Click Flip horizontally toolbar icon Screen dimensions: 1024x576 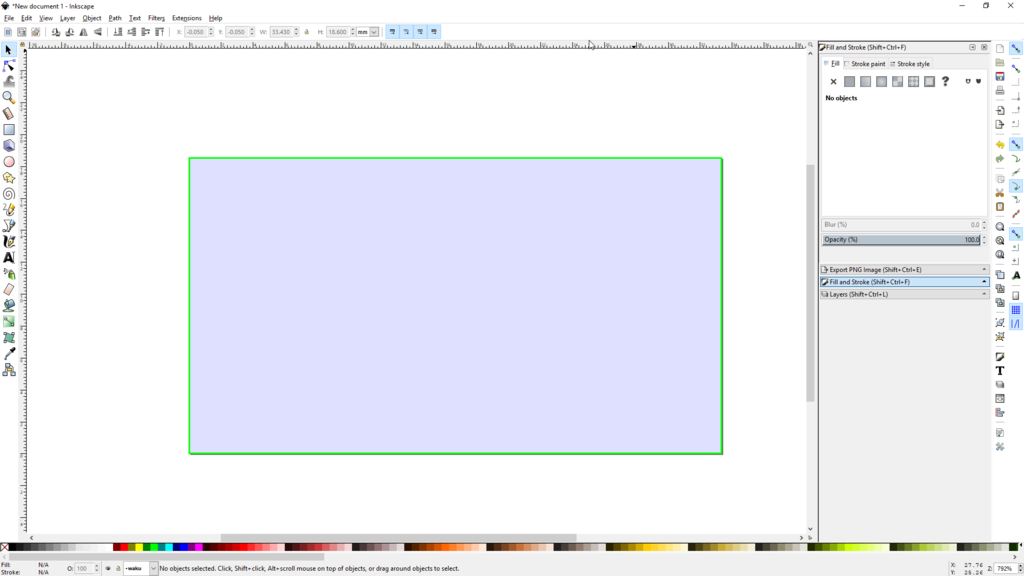(x=84, y=31)
